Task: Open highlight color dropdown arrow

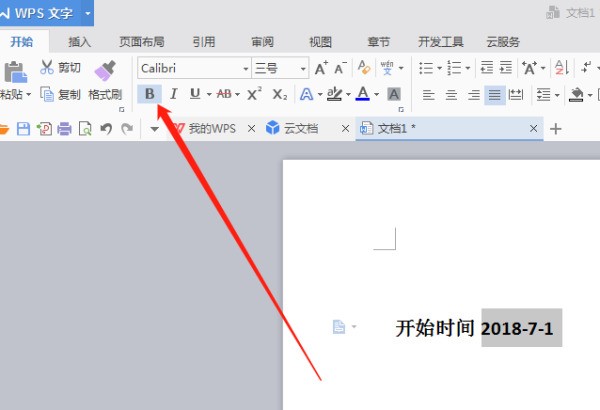Action: 348,94
